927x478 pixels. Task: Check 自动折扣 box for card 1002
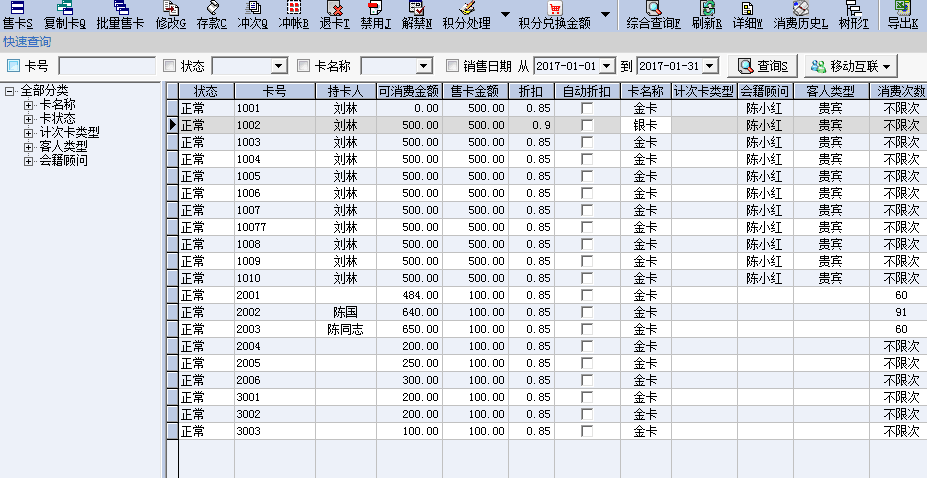[x=587, y=125]
